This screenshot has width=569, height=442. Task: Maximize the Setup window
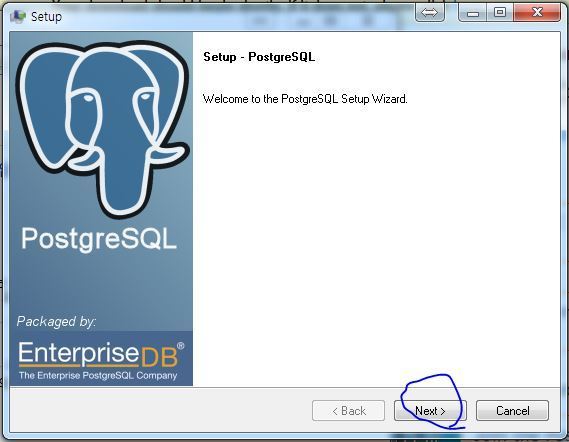click(500, 13)
